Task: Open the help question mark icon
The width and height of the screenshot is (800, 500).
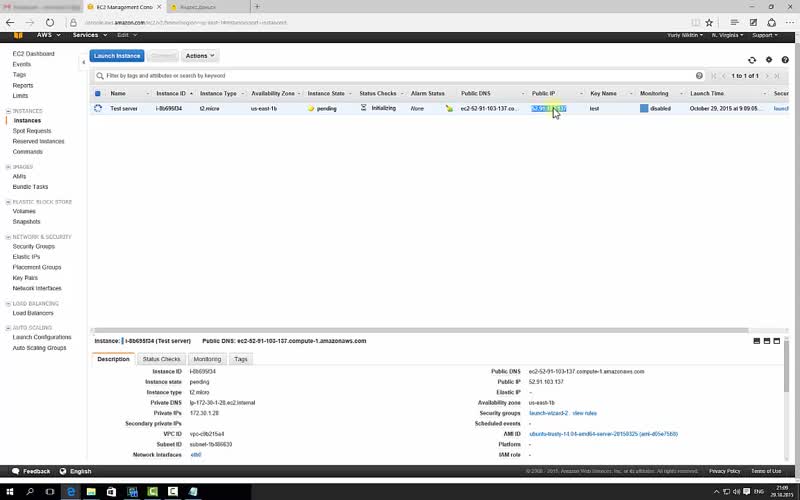Action: click(785, 60)
